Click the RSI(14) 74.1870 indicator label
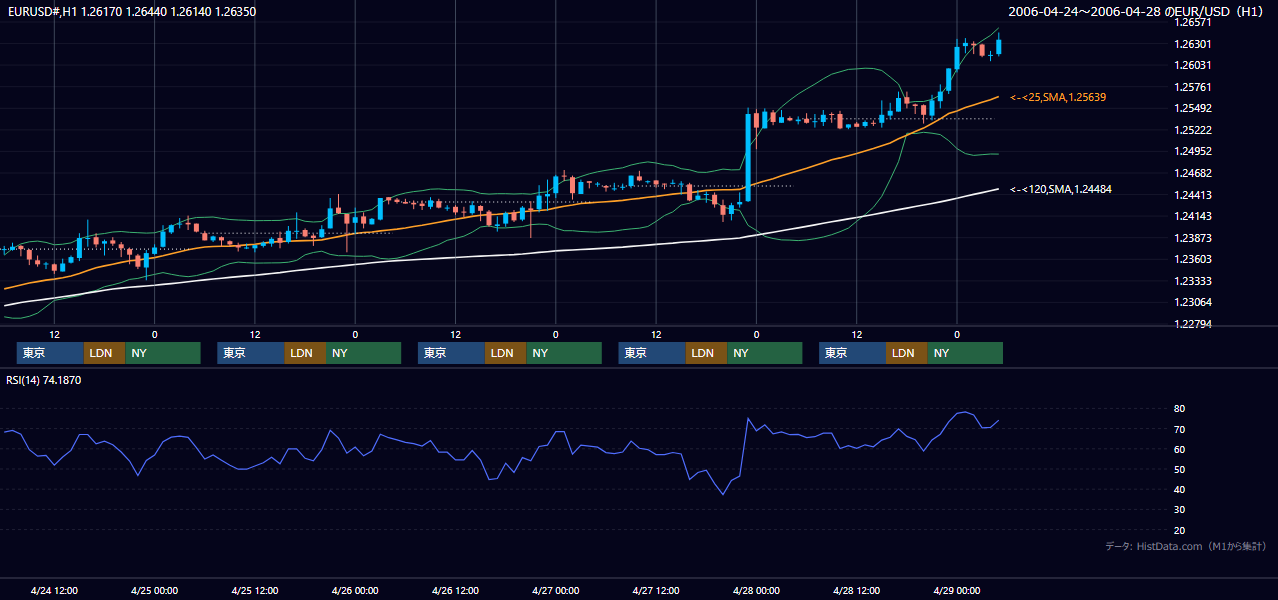Image resolution: width=1278 pixels, height=600 pixels. 44,380
